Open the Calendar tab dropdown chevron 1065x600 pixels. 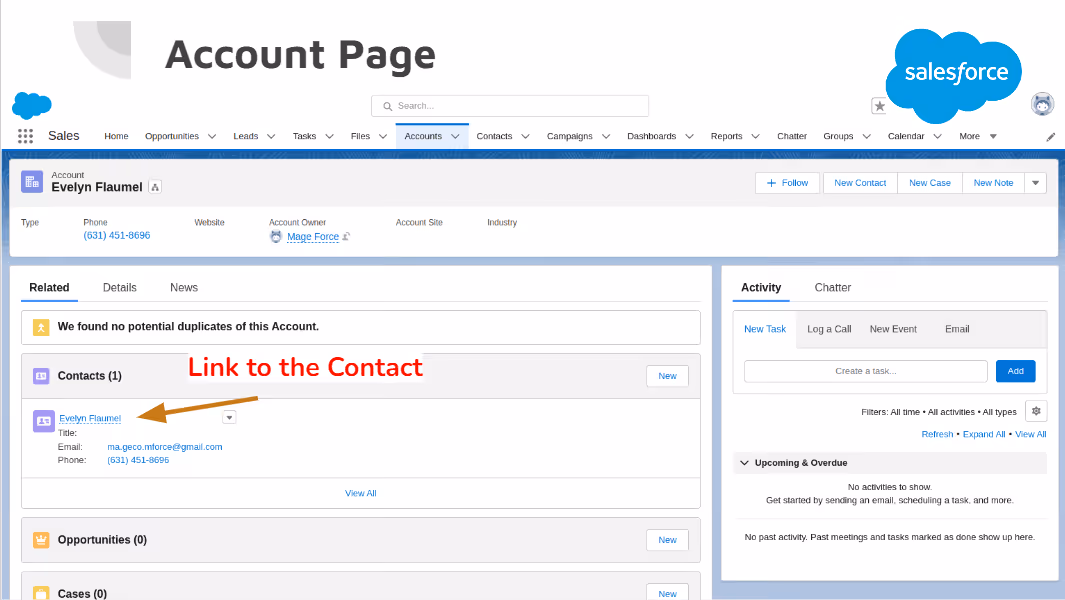[x=937, y=136]
